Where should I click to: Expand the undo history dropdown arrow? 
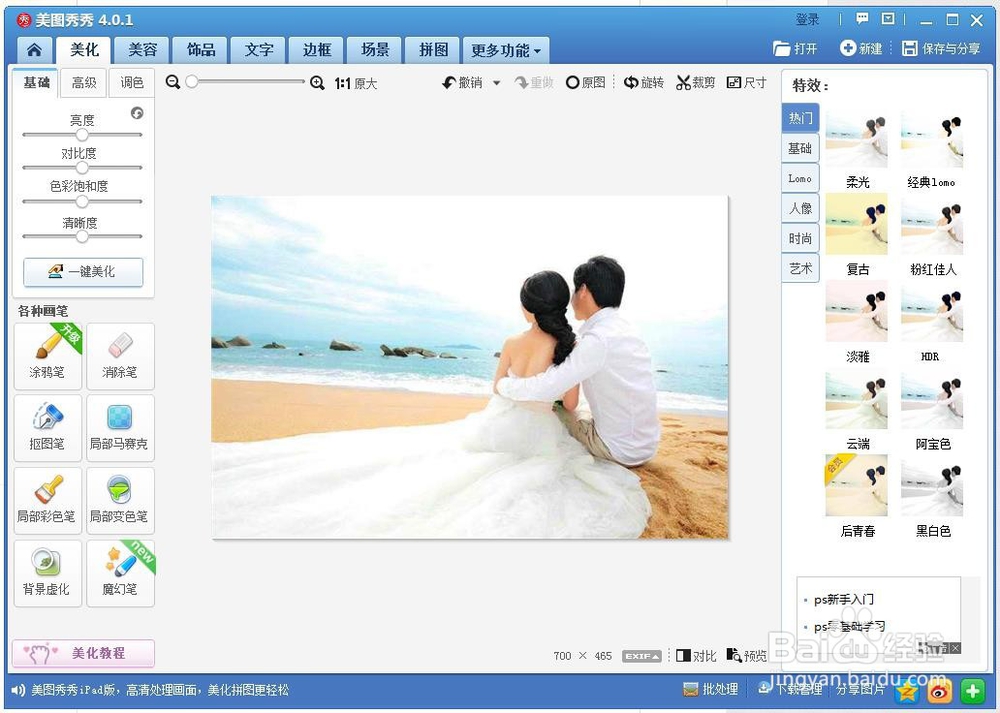[x=497, y=83]
